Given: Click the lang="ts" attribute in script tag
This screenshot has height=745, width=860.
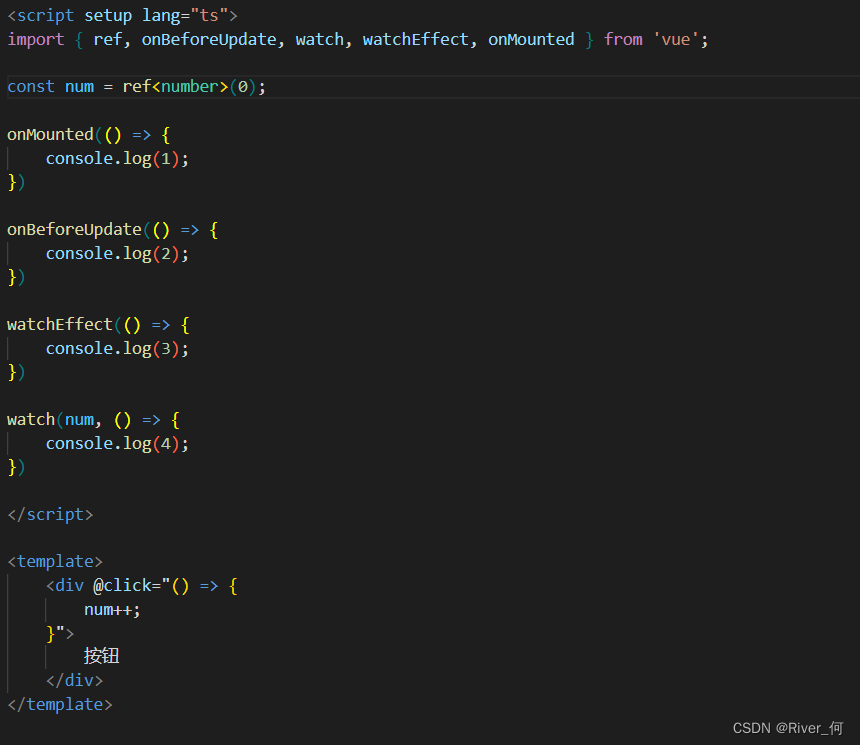Looking at the screenshot, I should coord(185,15).
